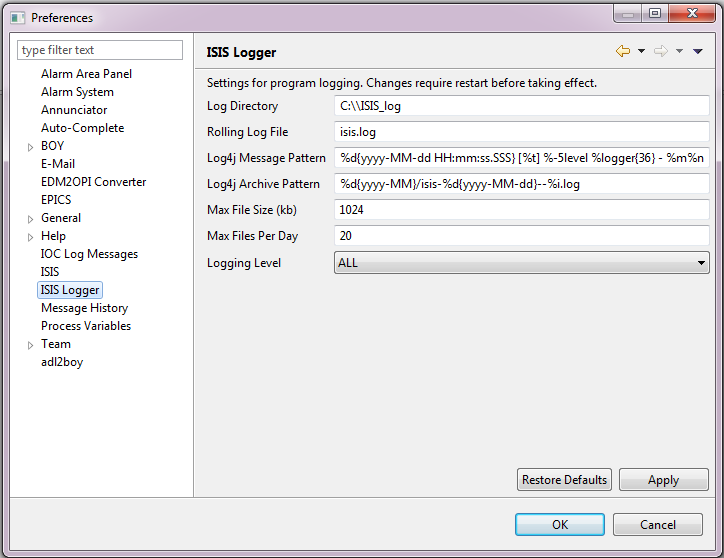724x558 pixels.
Task: Click the forward navigation arrow icon
Action: pos(660,52)
